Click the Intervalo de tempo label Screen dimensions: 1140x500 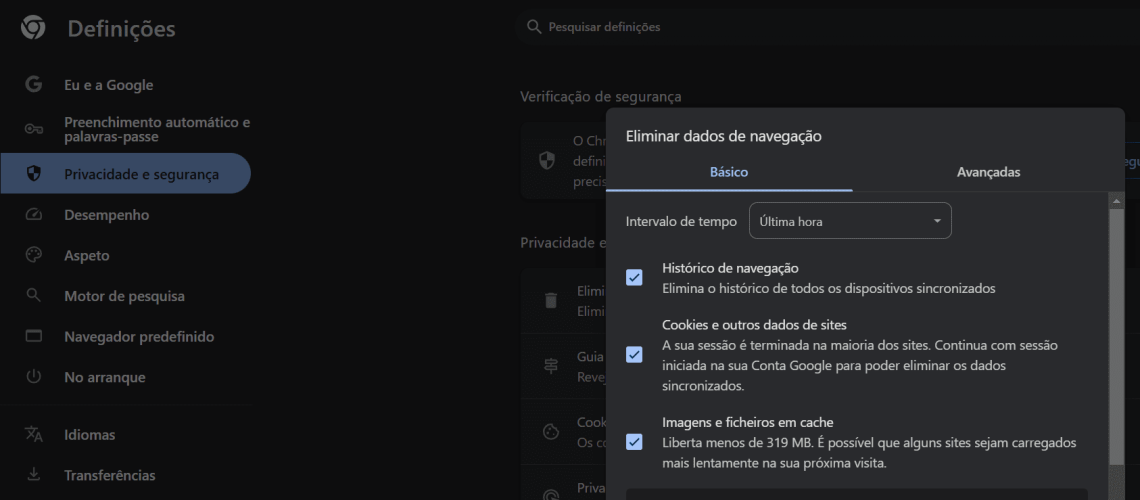(681, 222)
